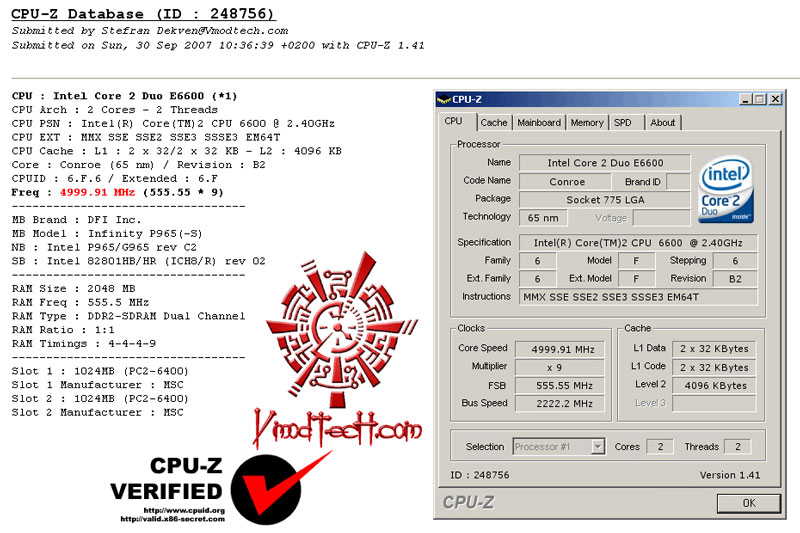The image size is (800, 533).
Task: Click the Stepping value 6
Action: 735,261
